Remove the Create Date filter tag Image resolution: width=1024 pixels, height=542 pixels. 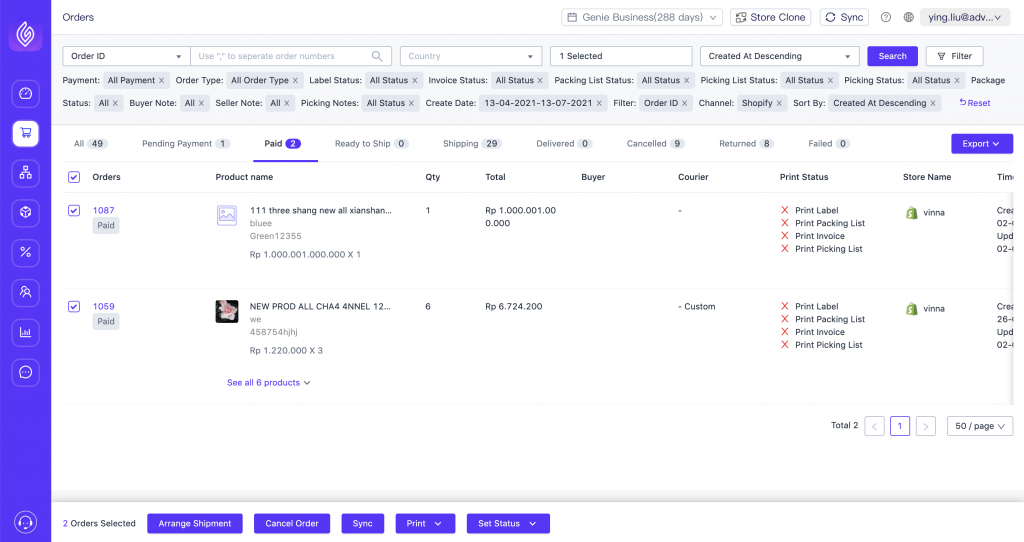click(599, 103)
